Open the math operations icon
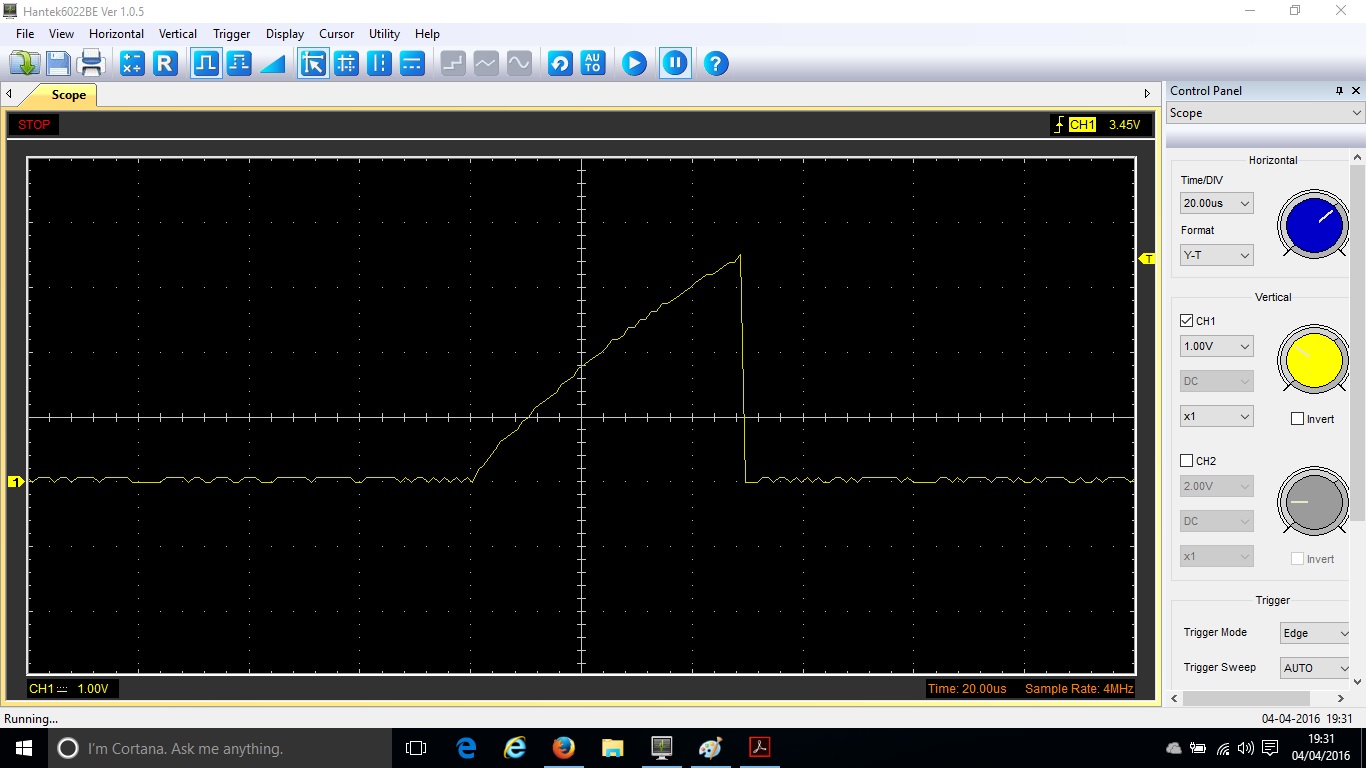The height and width of the screenshot is (768, 1366). coord(132,64)
